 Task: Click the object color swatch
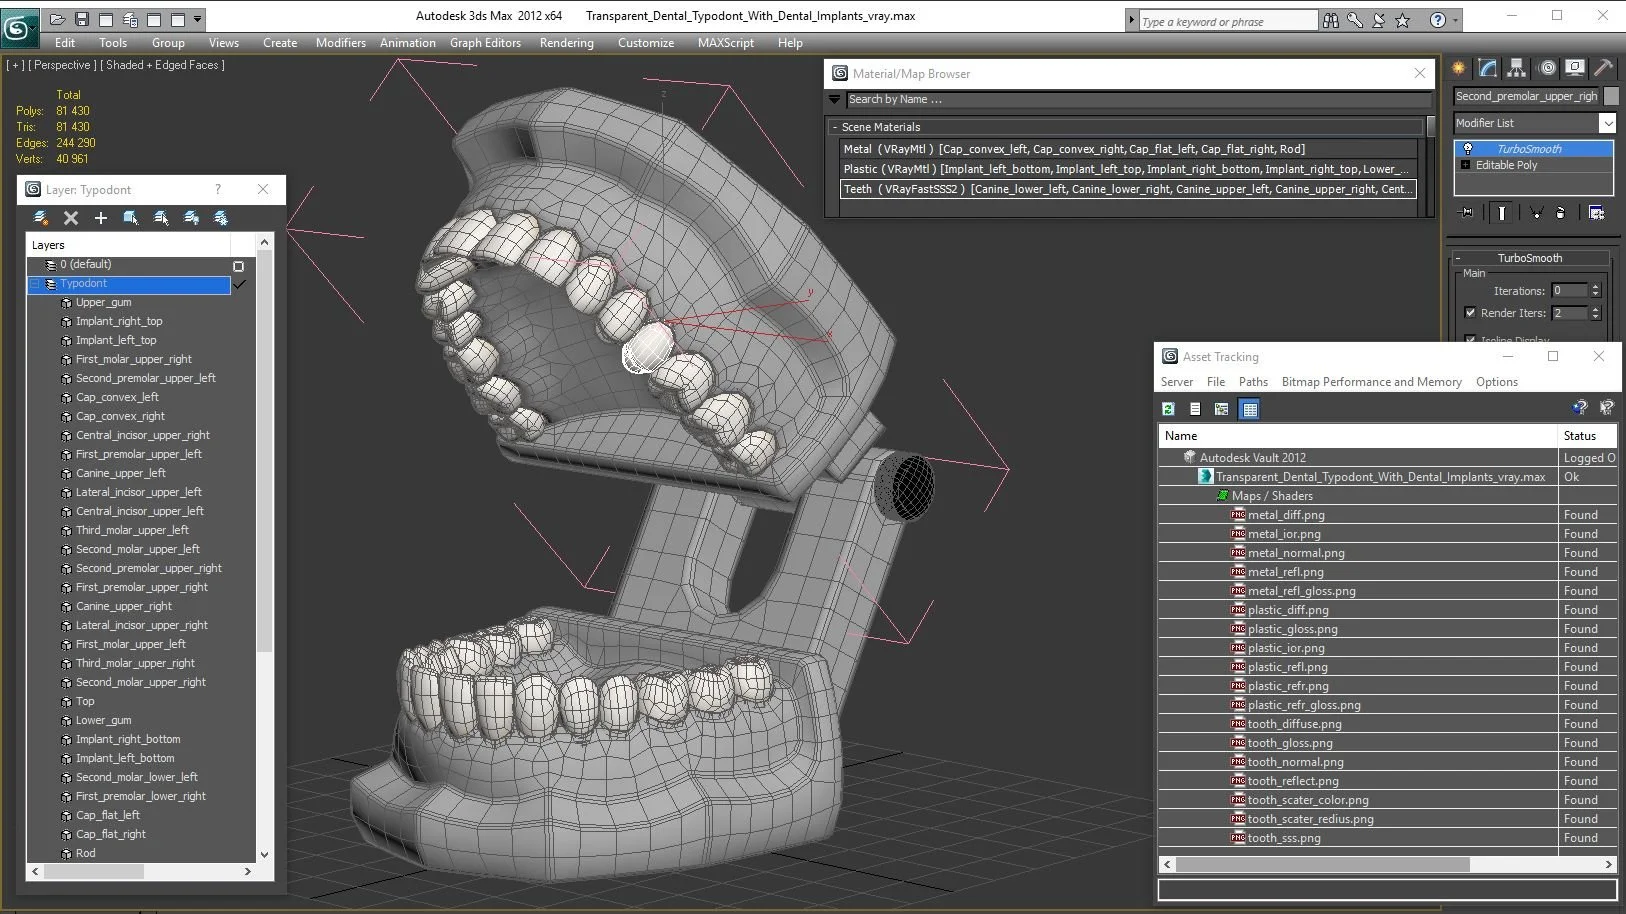coord(1611,96)
